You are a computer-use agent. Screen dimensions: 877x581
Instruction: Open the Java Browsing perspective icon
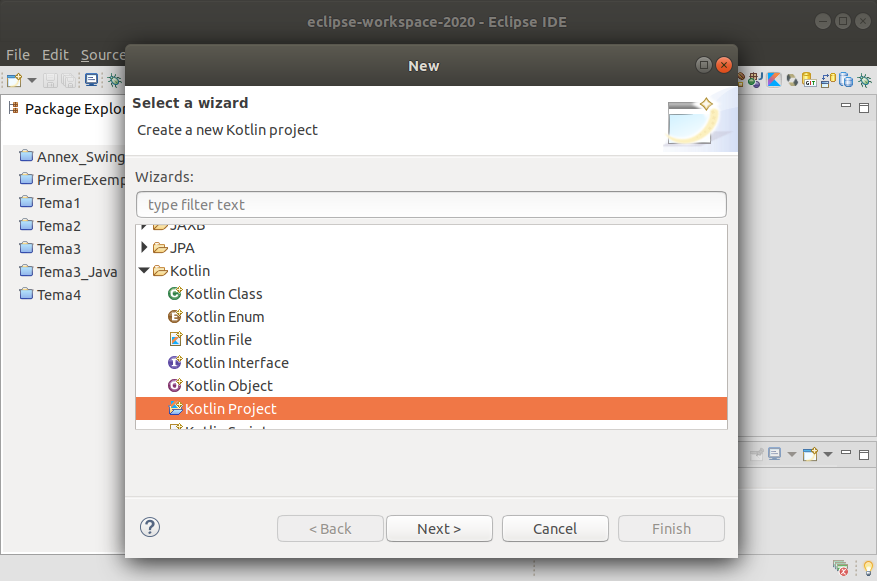[x=756, y=80]
